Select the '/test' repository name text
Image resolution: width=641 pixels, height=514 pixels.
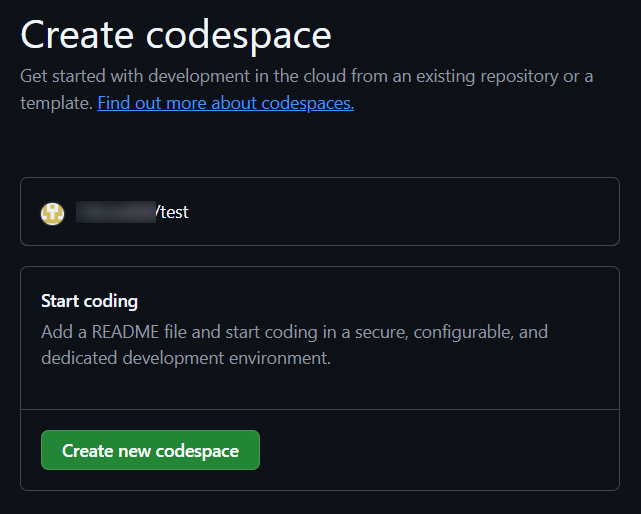tap(172, 212)
